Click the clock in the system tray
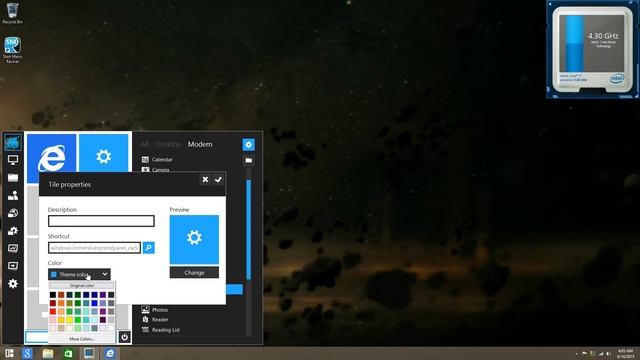Screen dimensions: 640x360 click(x=625, y=353)
